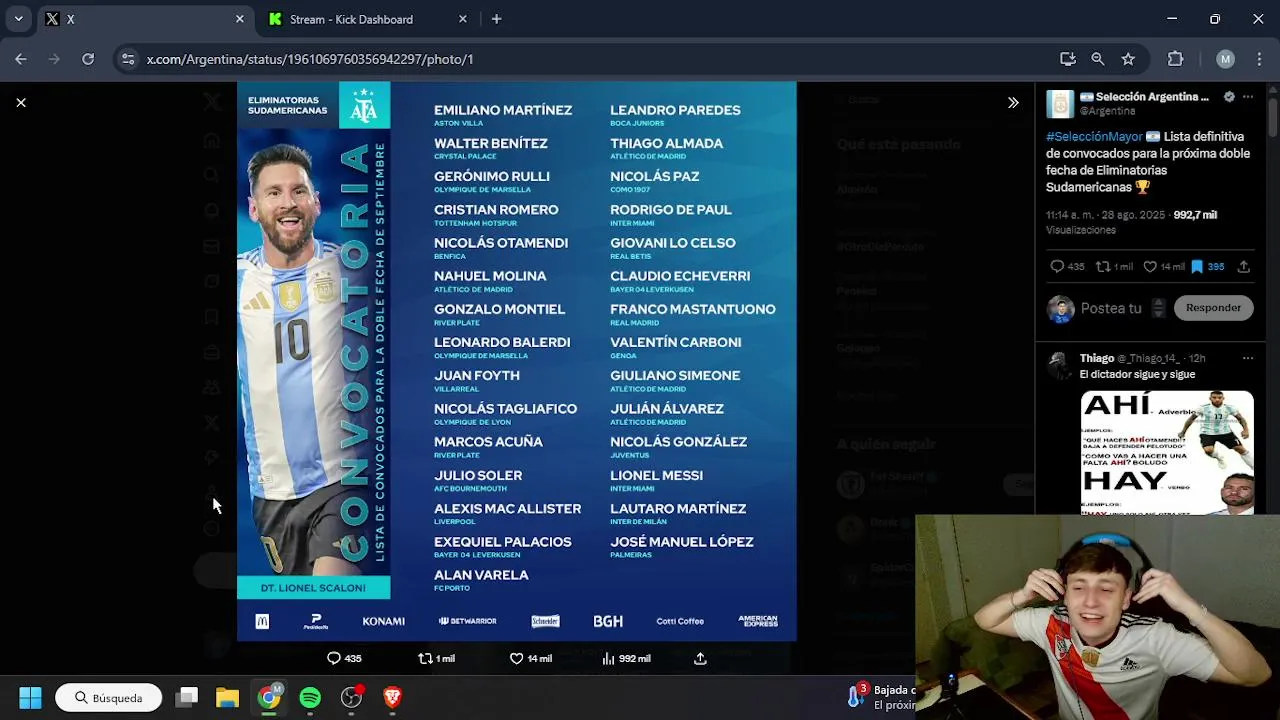Open a new browser tab
The width and height of the screenshot is (1280, 720).
(x=496, y=19)
